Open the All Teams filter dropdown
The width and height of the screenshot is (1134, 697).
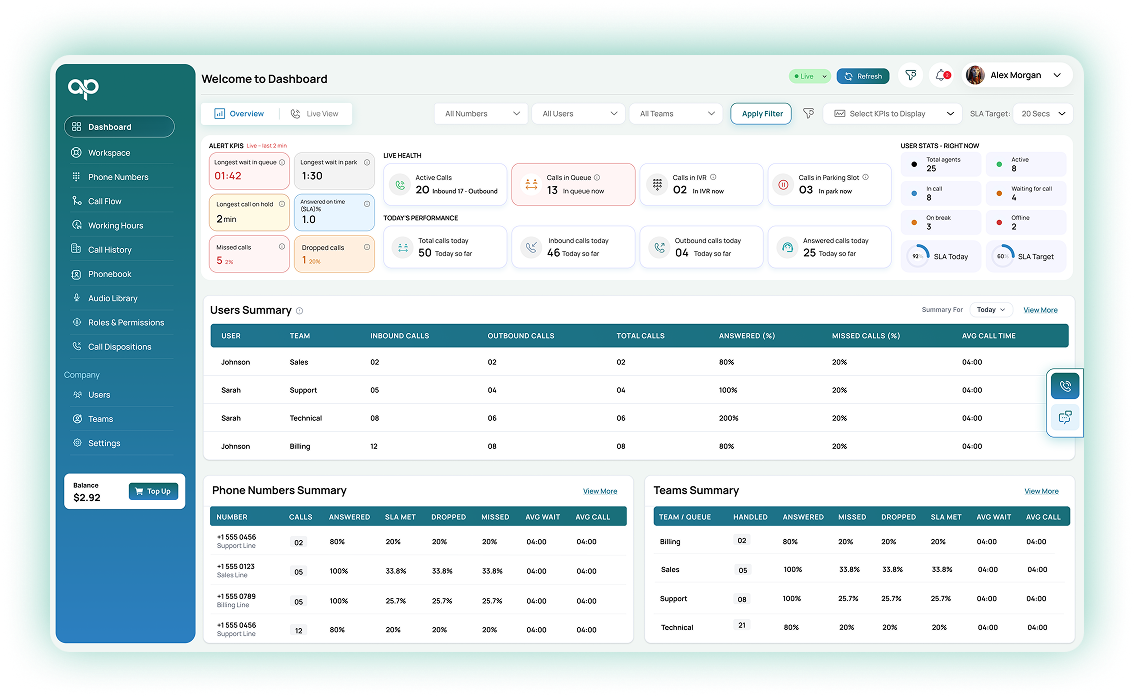click(x=678, y=114)
